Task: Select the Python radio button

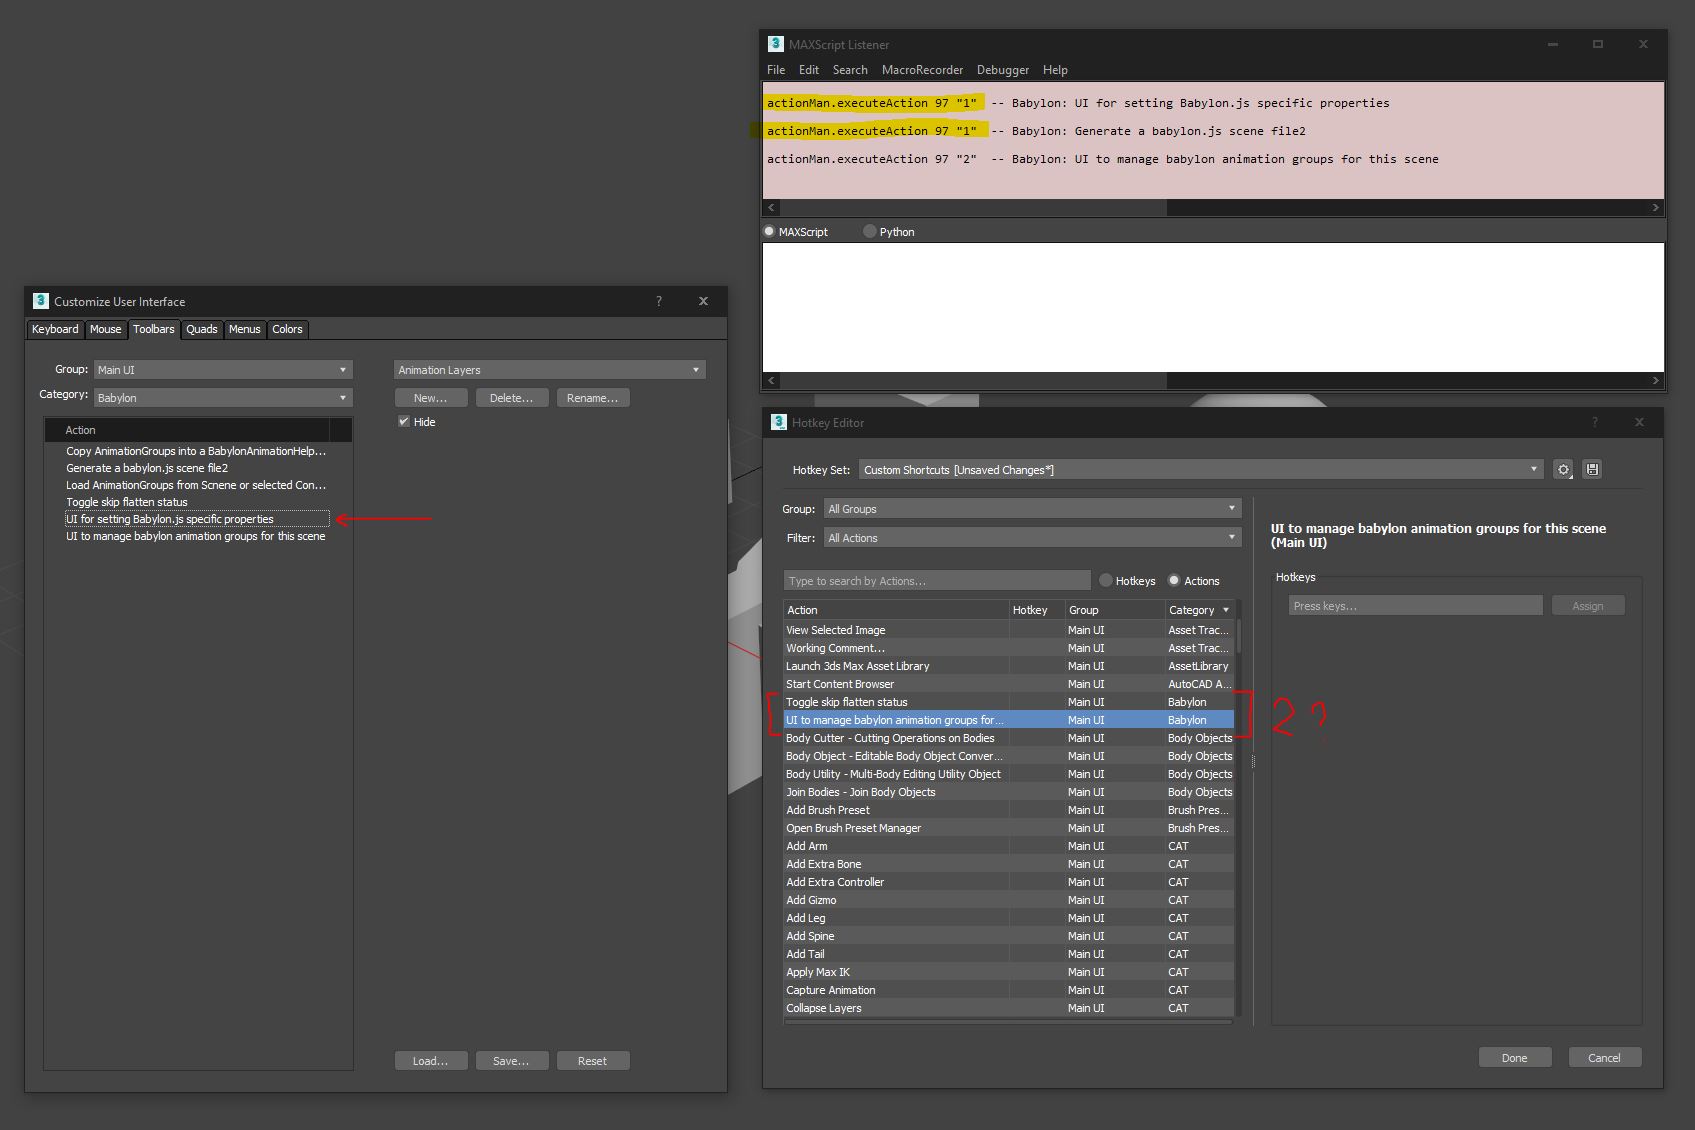Action: pyautogui.click(x=869, y=231)
